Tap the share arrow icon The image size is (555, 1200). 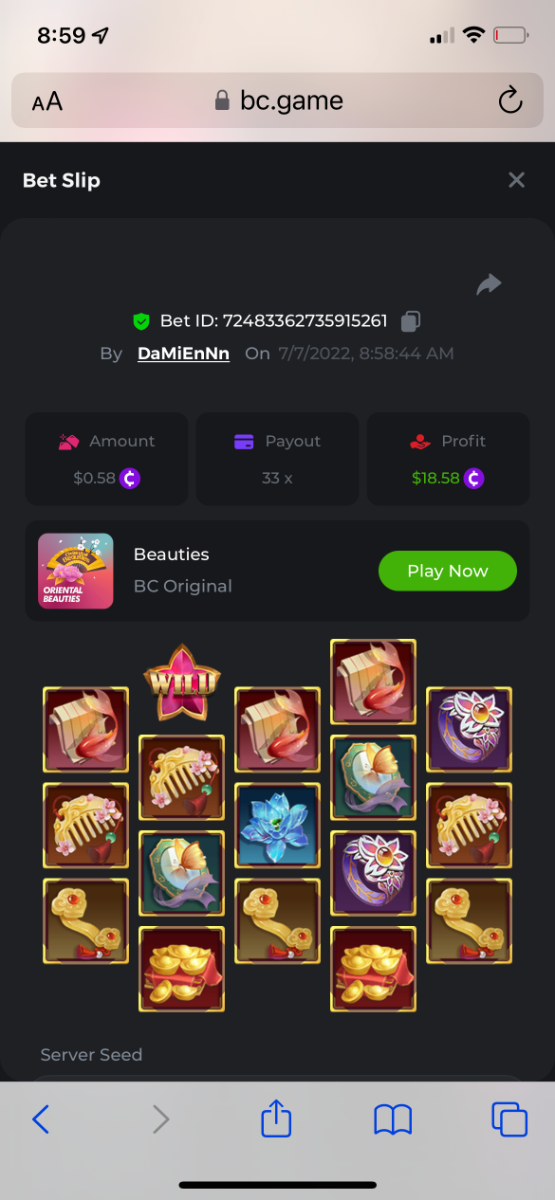pyautogui.click(x=488, y=285)
